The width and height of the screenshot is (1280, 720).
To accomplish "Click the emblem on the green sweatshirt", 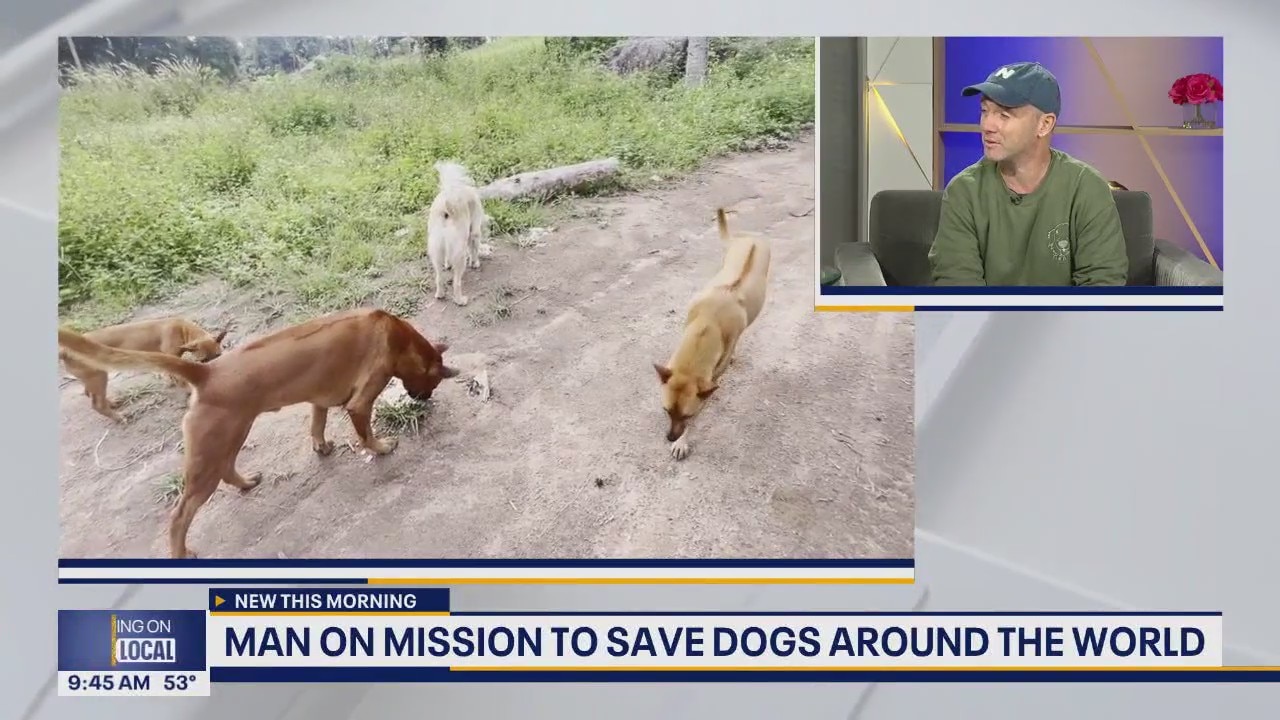I will (1057, 241).
